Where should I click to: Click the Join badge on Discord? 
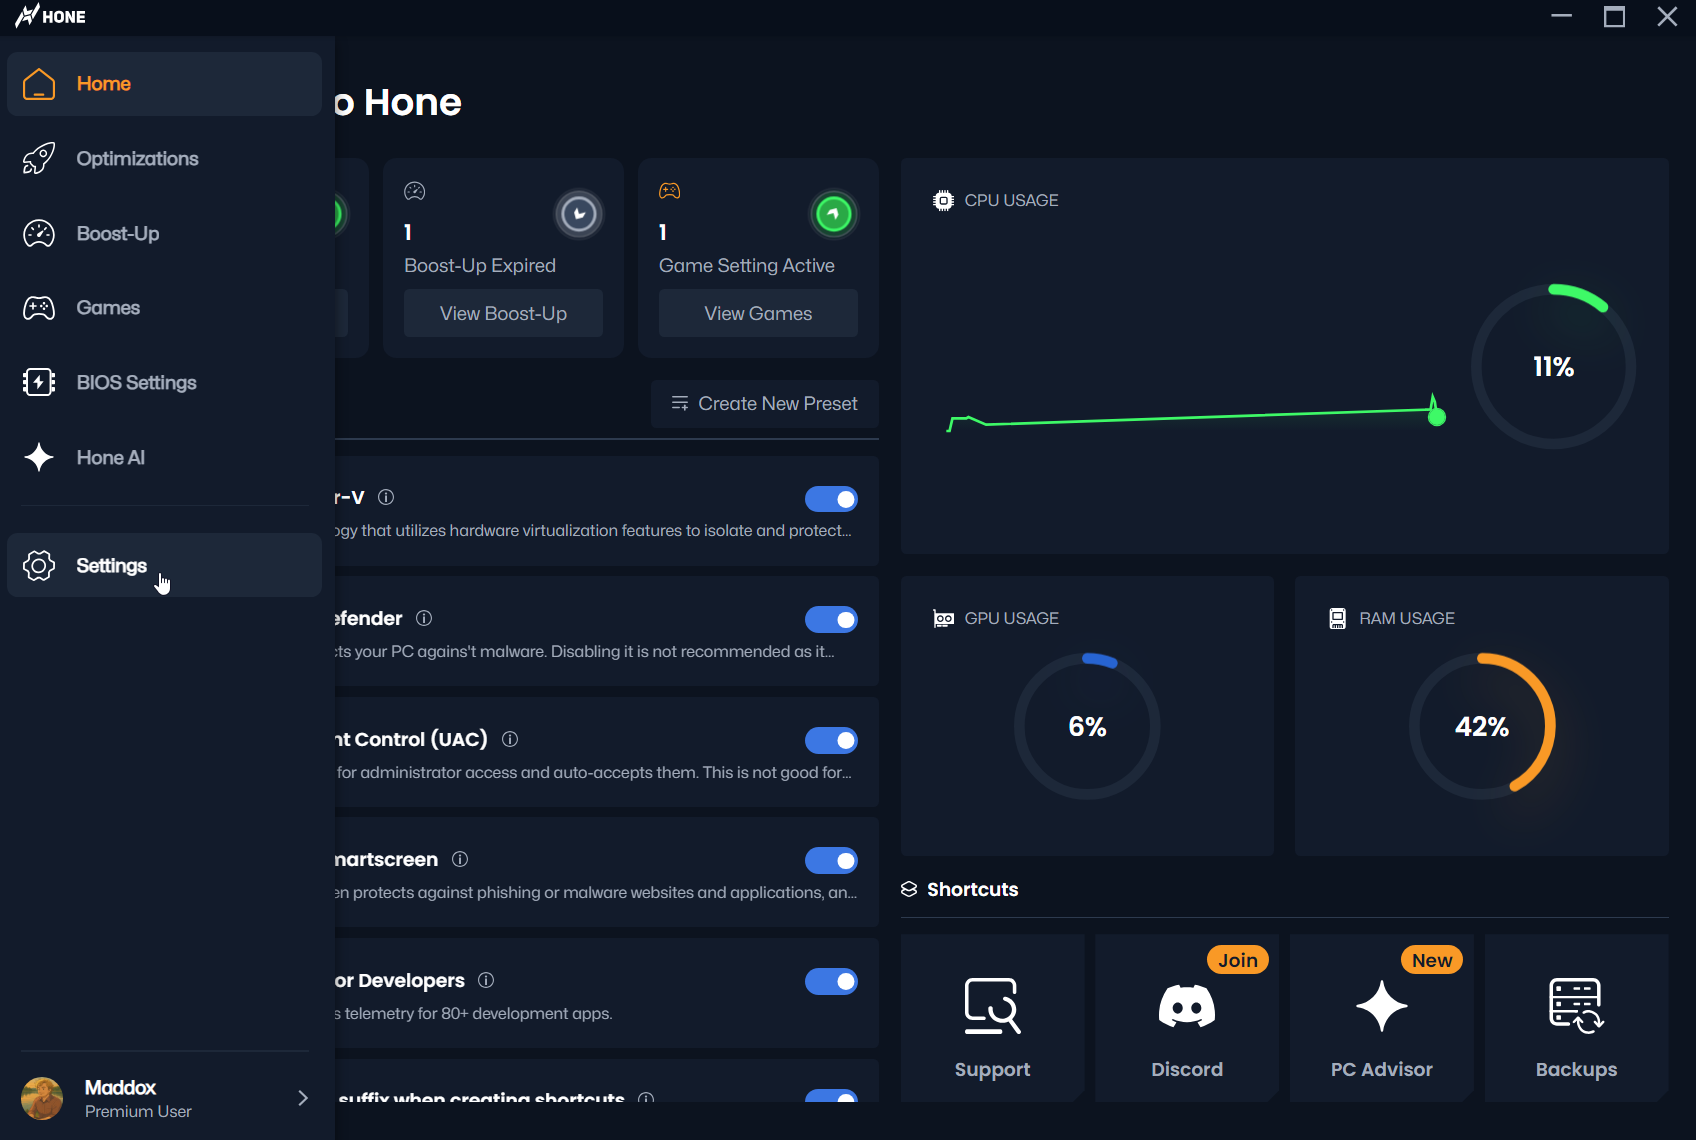[1238, 960]
